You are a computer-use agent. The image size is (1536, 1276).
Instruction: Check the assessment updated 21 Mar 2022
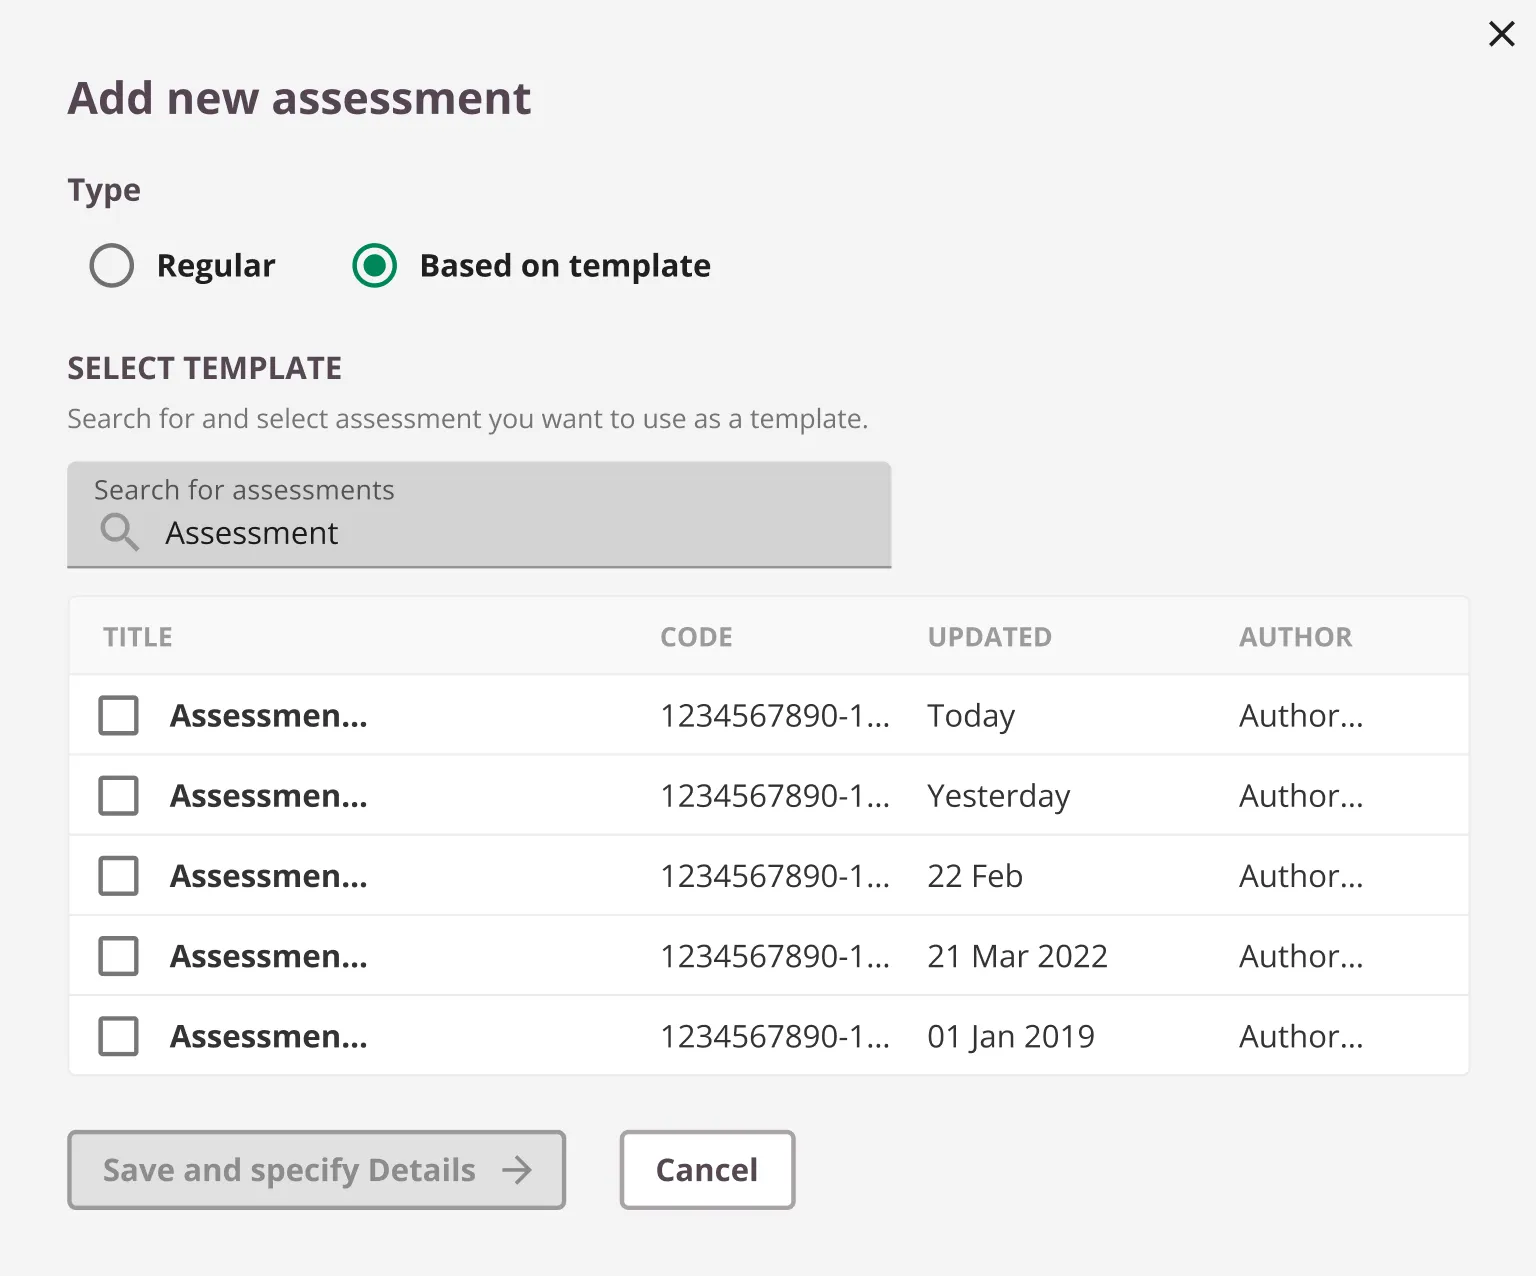(x=119, y=956)
